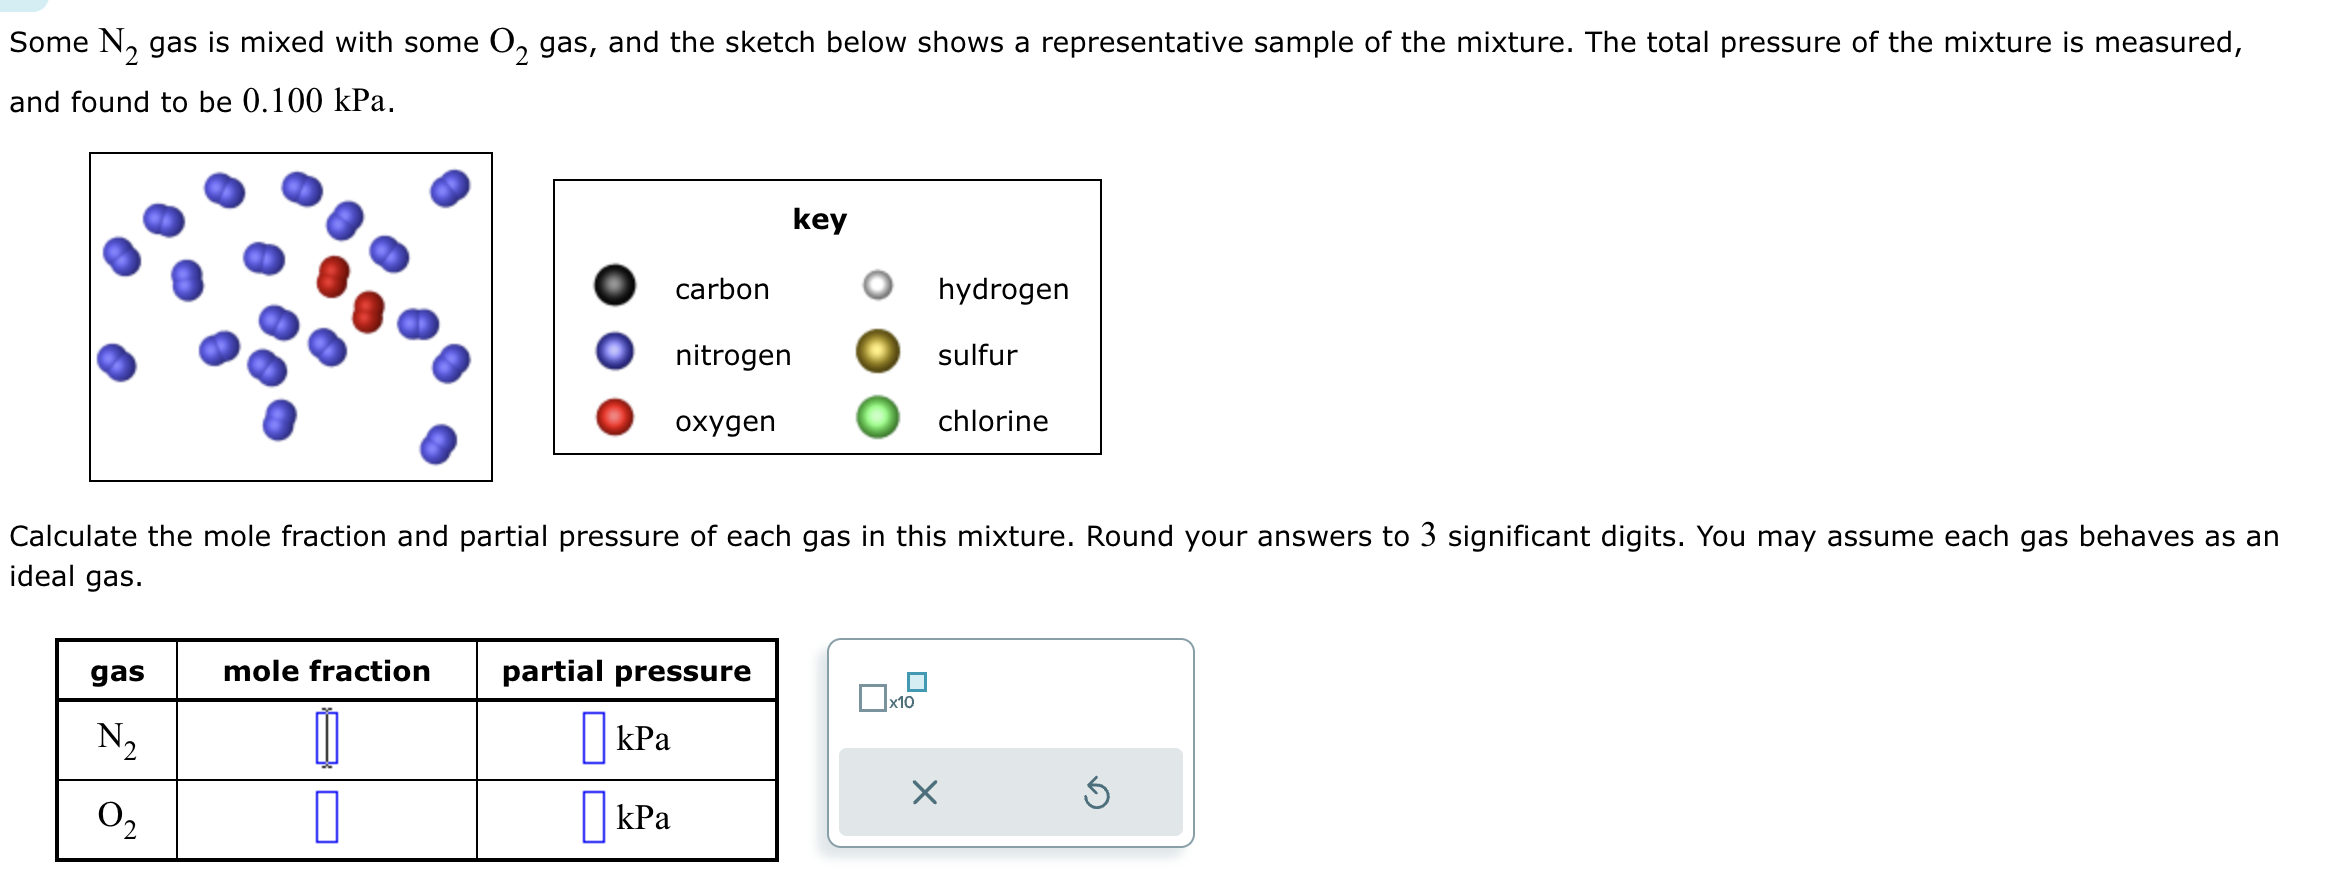Click the black carbon atom icon in the key
2334x874 pixels.
613,287
